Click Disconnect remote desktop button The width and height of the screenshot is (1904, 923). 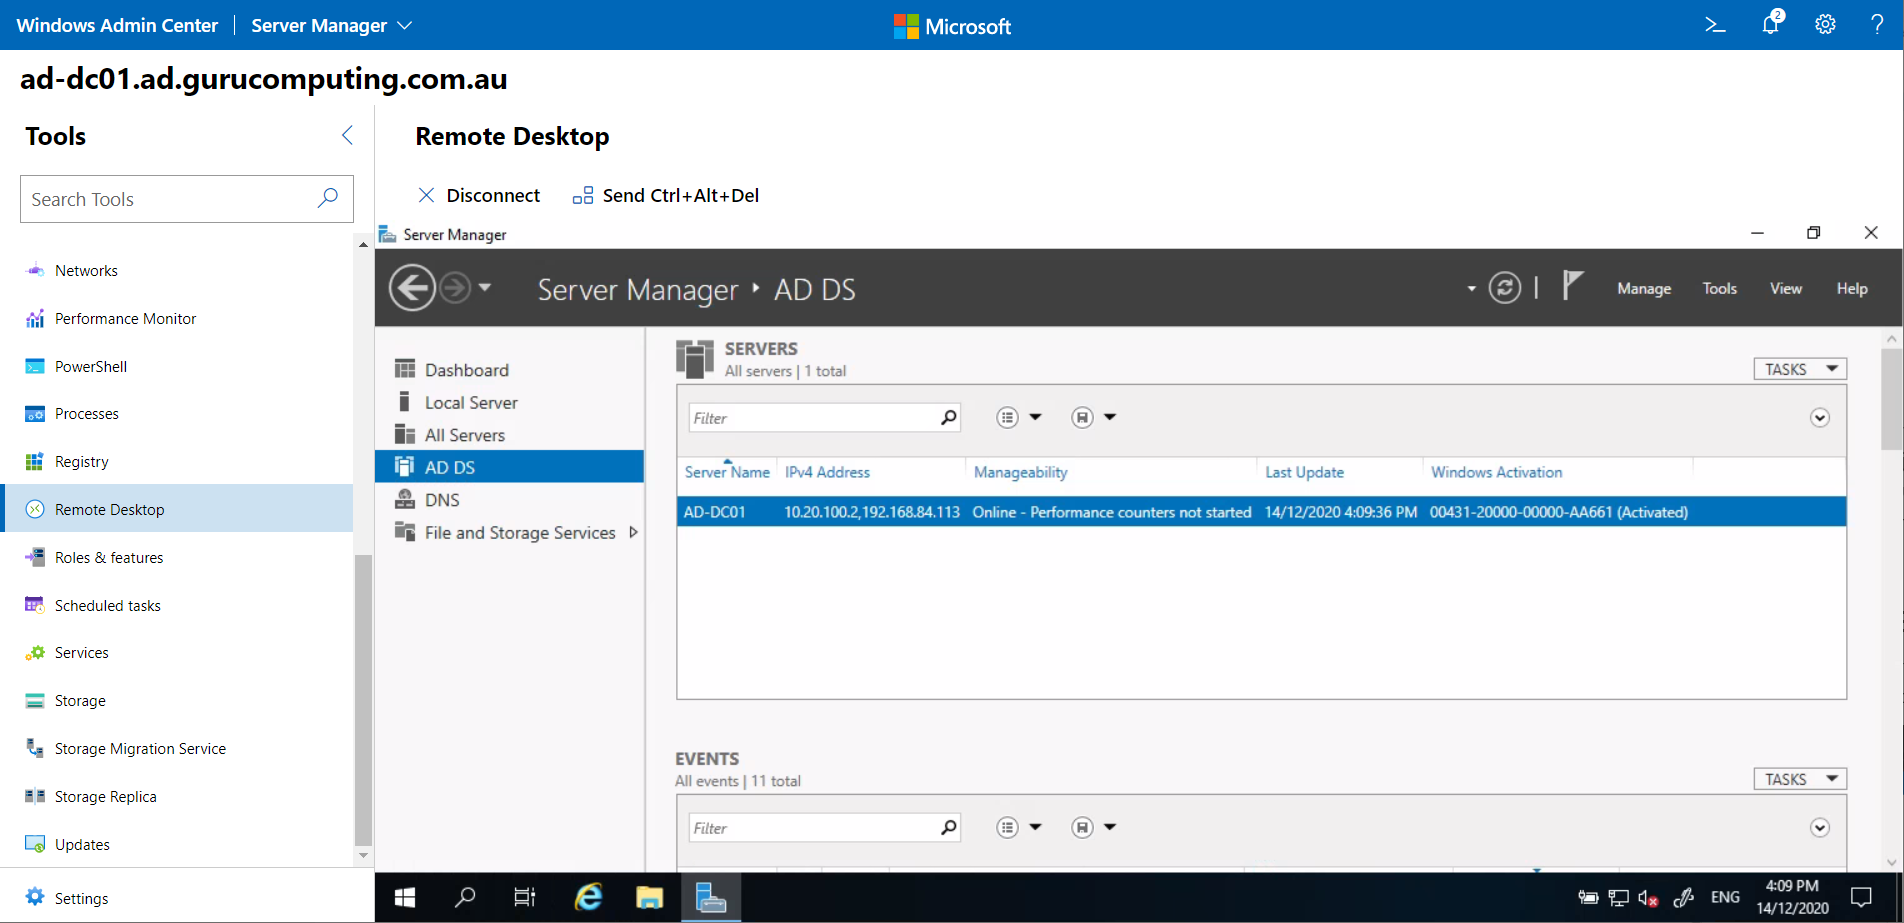[479, 195]
